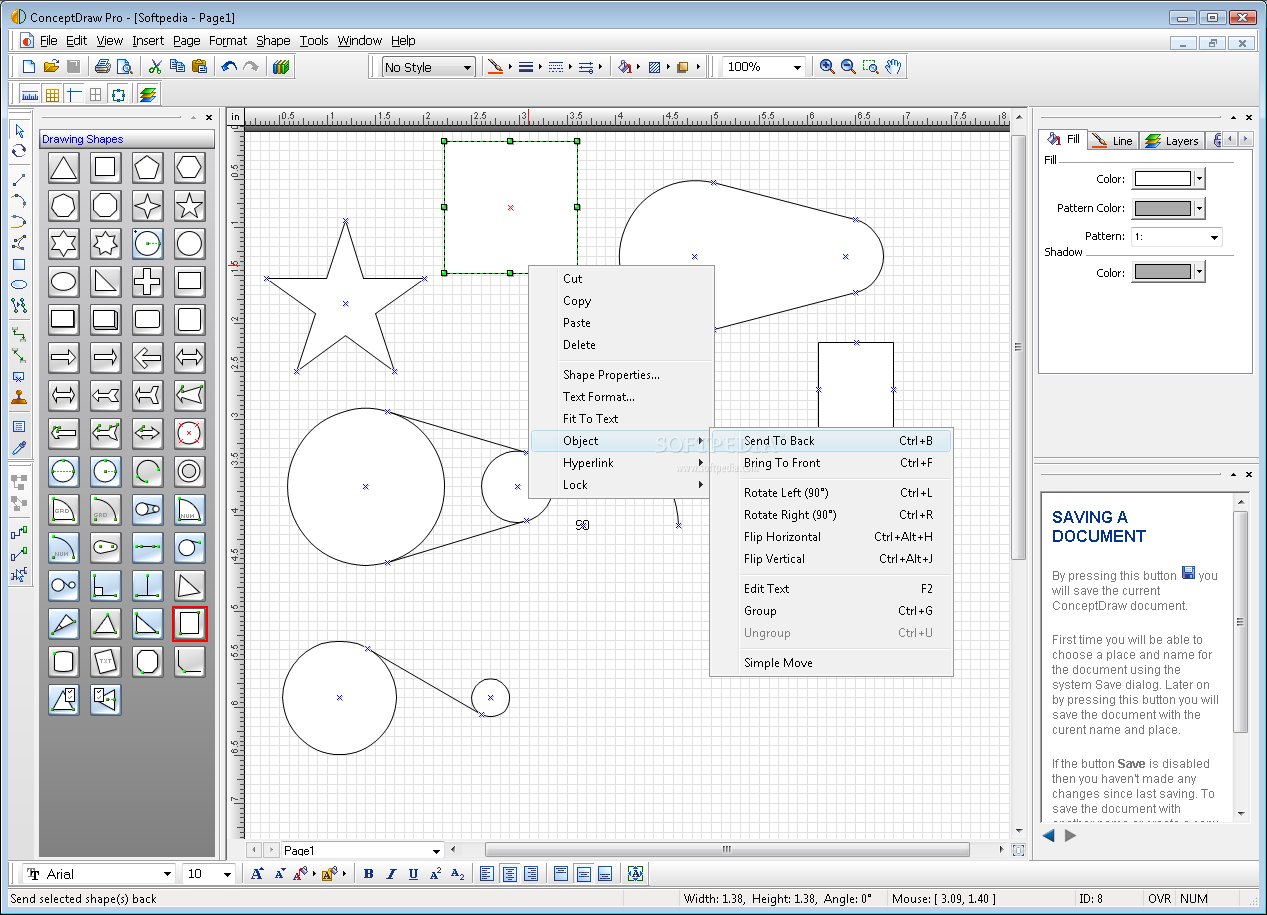Select the stamp tool in left toolbar
Viewport: 1267px width, 915px height.
(19, 397)
